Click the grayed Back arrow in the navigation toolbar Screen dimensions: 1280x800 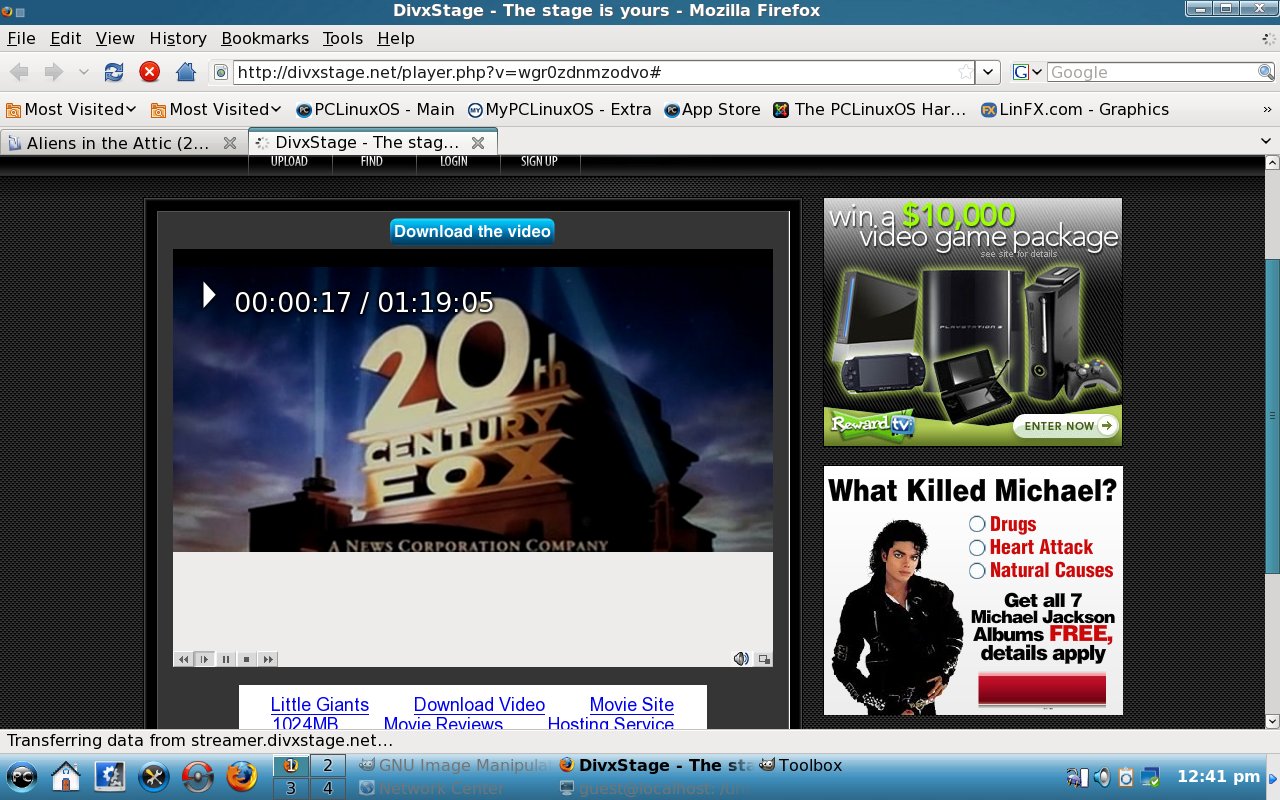pos(20,72)
